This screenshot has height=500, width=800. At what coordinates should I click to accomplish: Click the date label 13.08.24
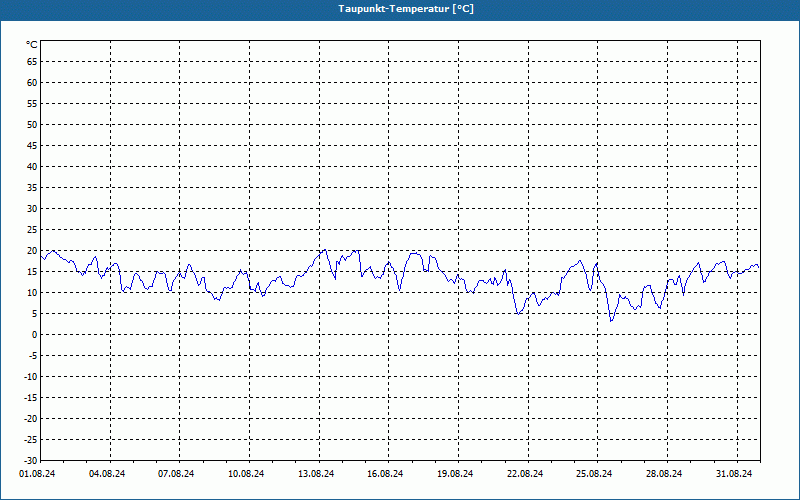pyautogui.click(x=316, y=474)
